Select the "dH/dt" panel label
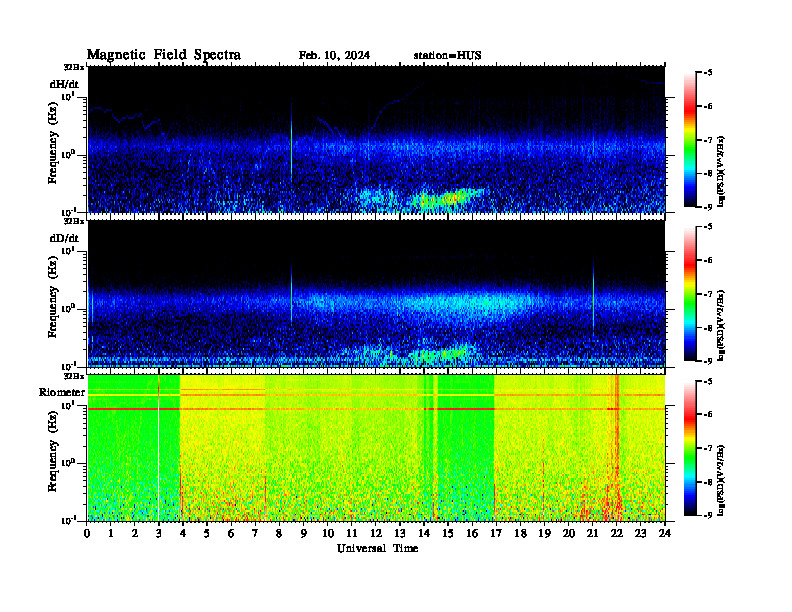This screenshot has width=792, height=612. (64, 84)
